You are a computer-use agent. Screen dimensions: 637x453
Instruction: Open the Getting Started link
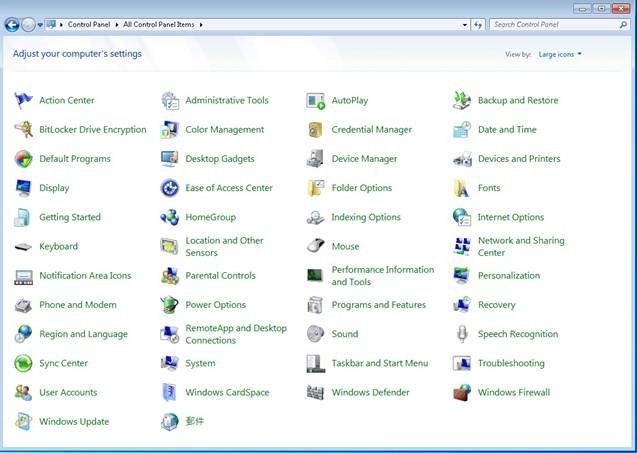(70, 217)
